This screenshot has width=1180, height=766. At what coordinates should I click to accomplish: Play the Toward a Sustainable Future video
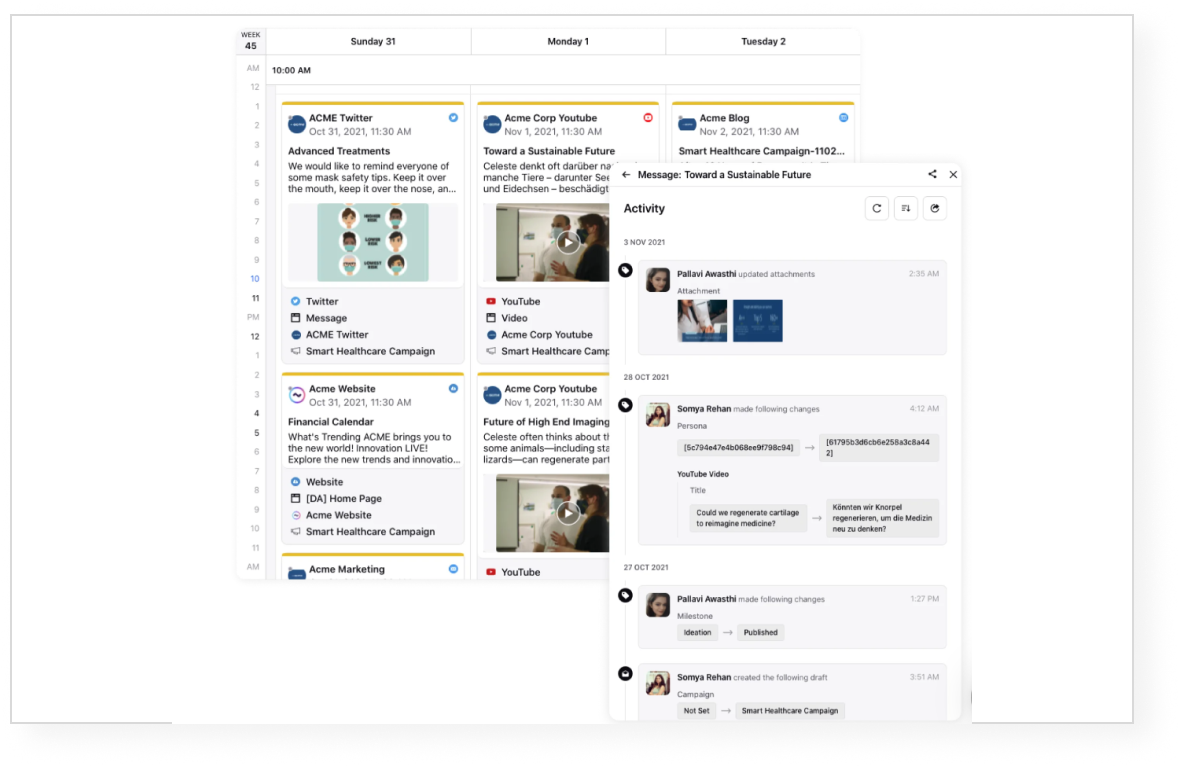[x=568, y=242]
